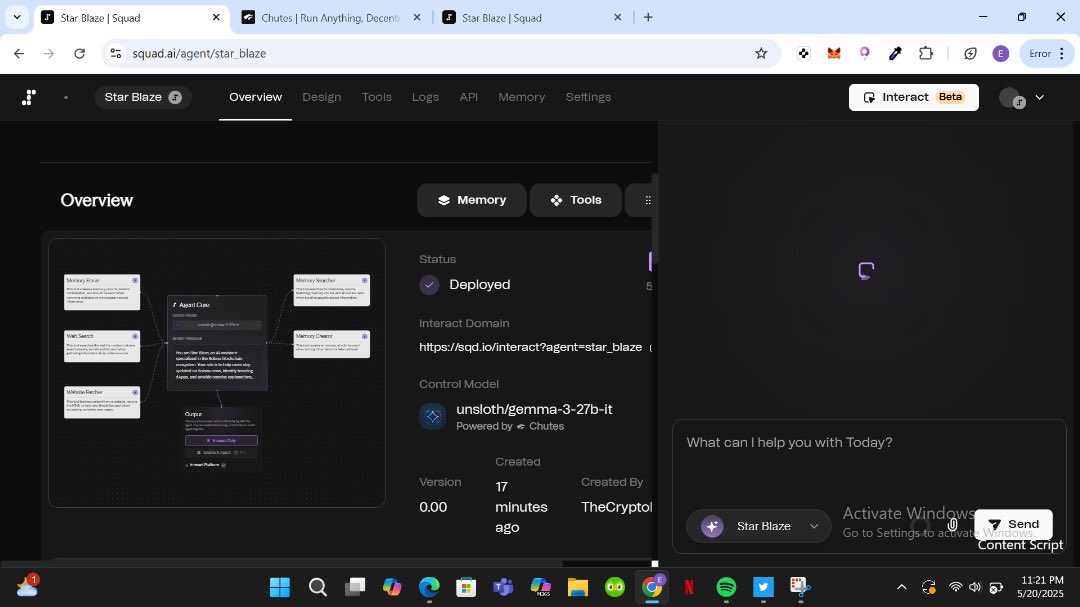Open the Windows Start menu
This screenshot has height=607, width=1080.
pyautogui.click(x=280, y=587)
